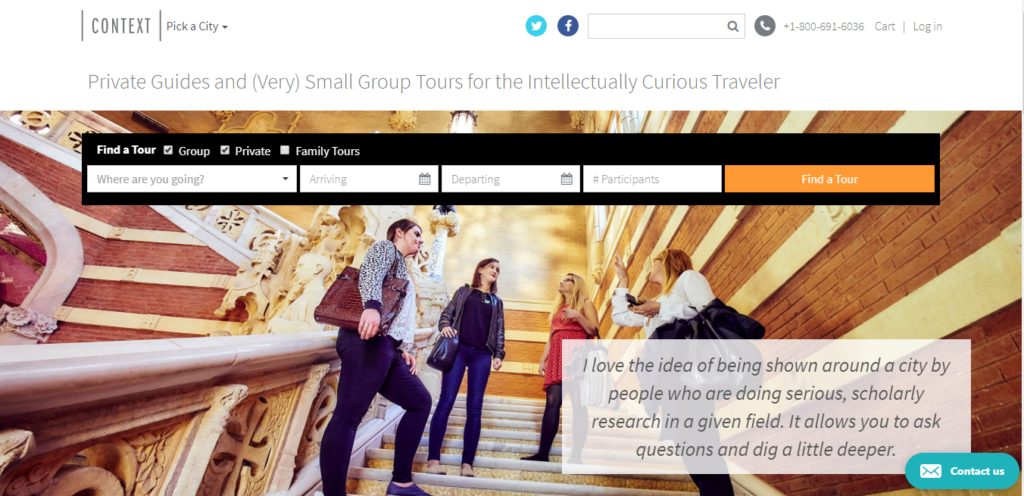Click the Log in link

[927, 27]
